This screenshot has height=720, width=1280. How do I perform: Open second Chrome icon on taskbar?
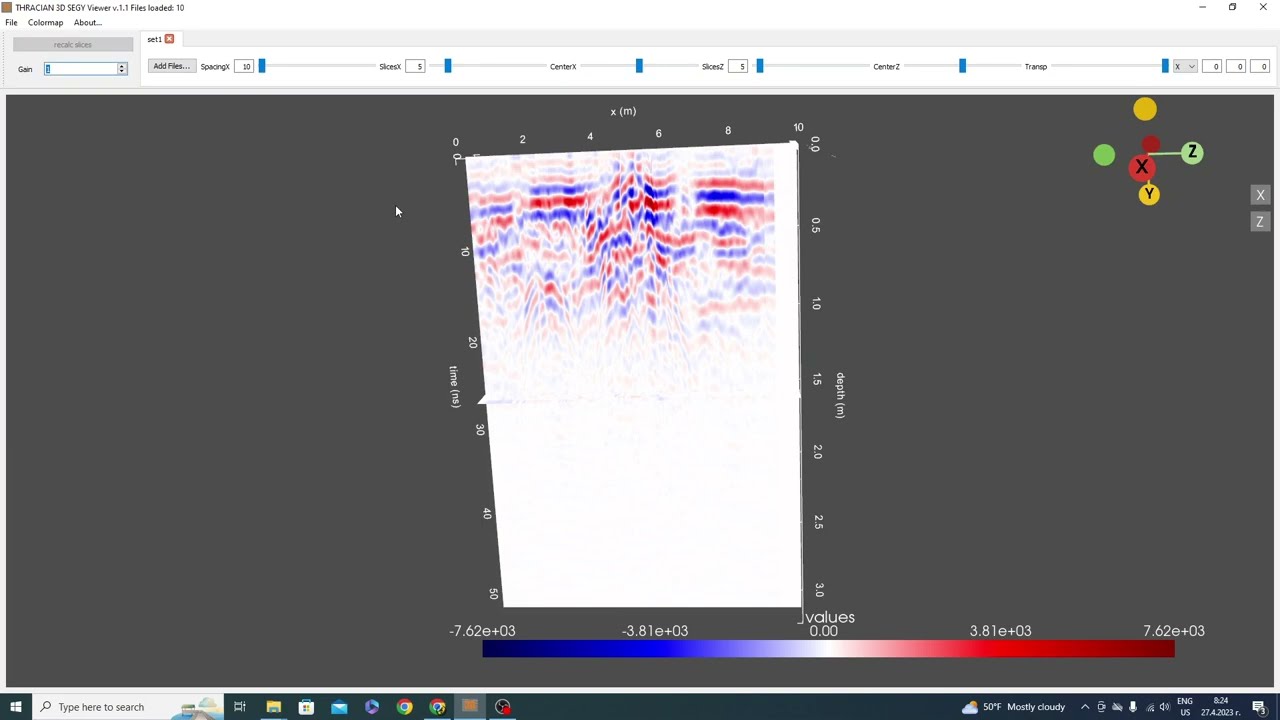click(438, 707)
